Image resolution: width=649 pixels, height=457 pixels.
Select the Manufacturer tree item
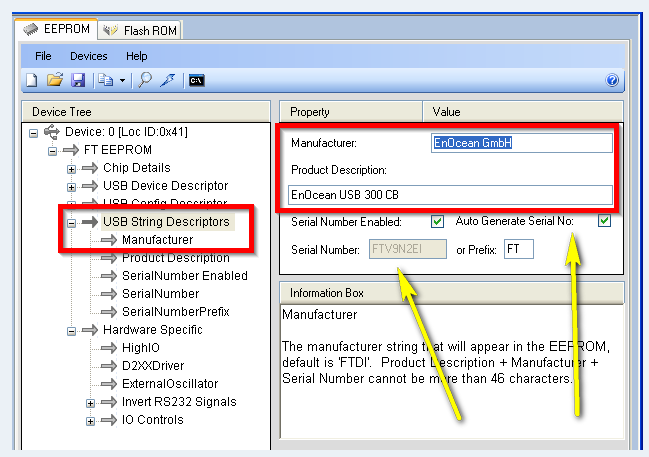[157, 240]
